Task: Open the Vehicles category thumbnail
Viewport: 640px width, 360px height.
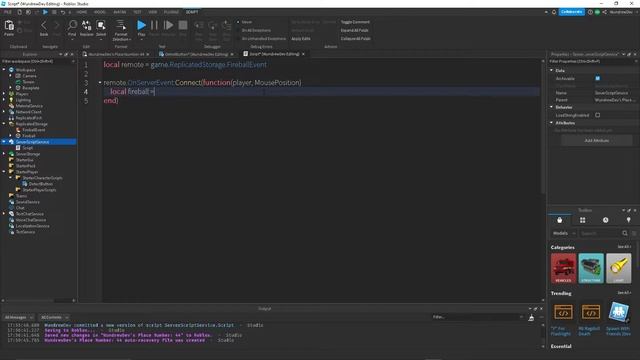Action: (563, 268)
